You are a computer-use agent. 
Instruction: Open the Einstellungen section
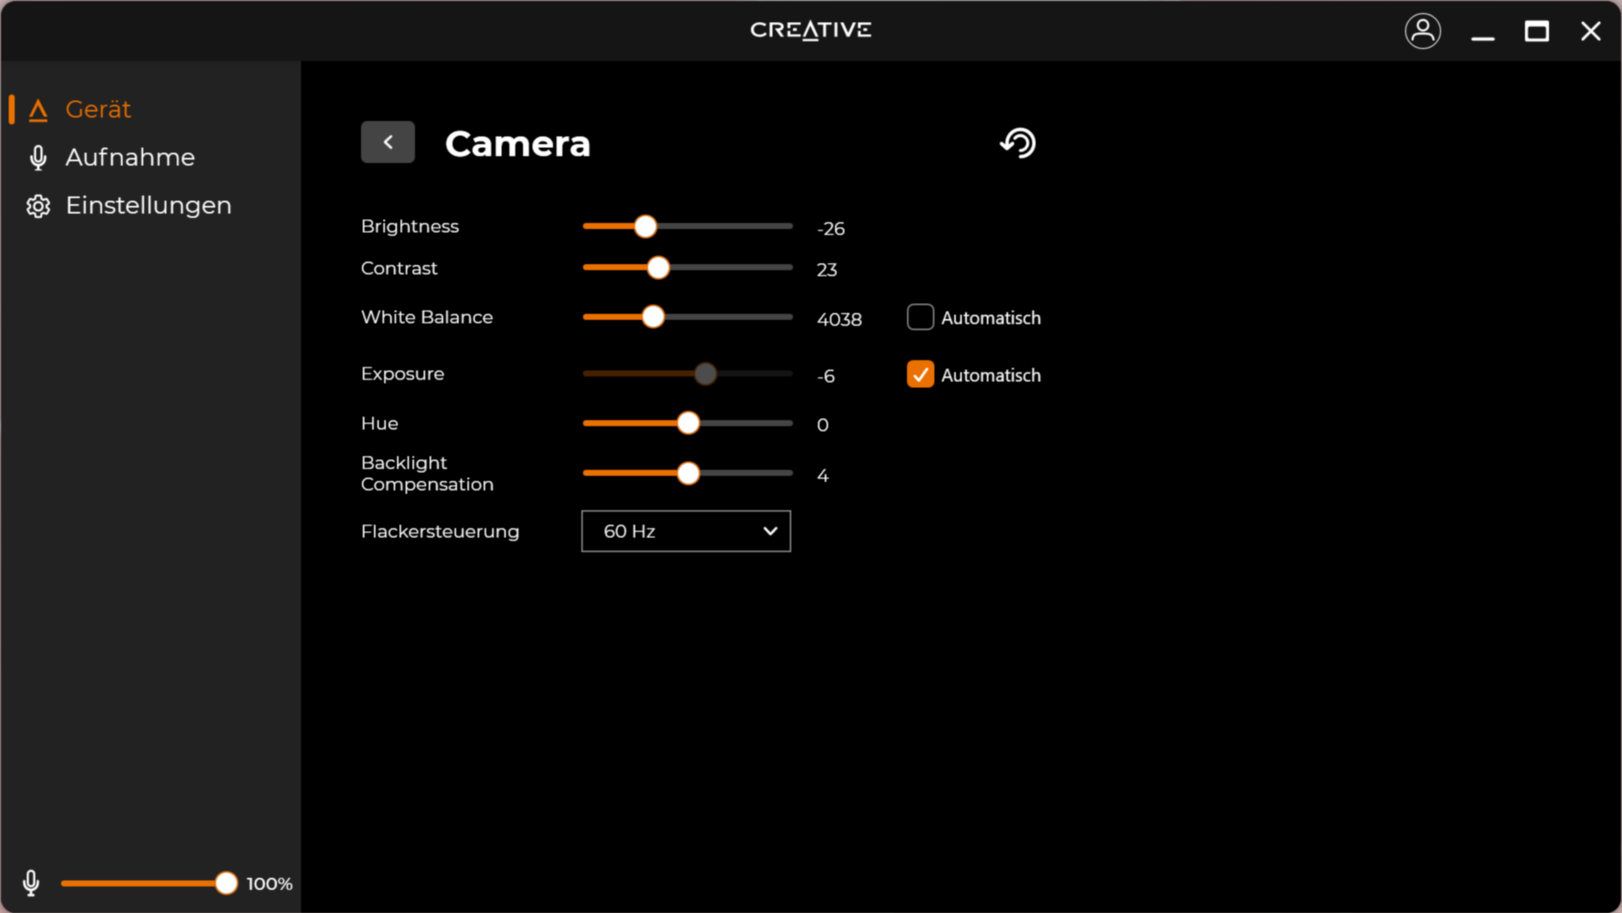(148, 205)
